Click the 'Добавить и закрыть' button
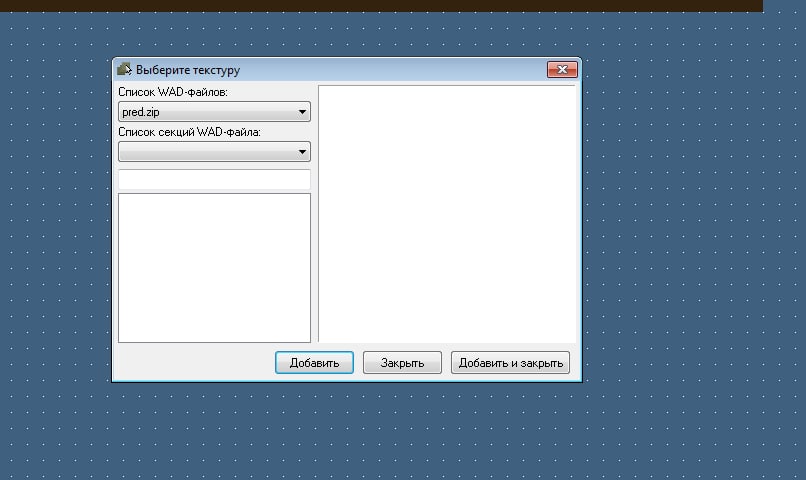 [x=510, y=363]
